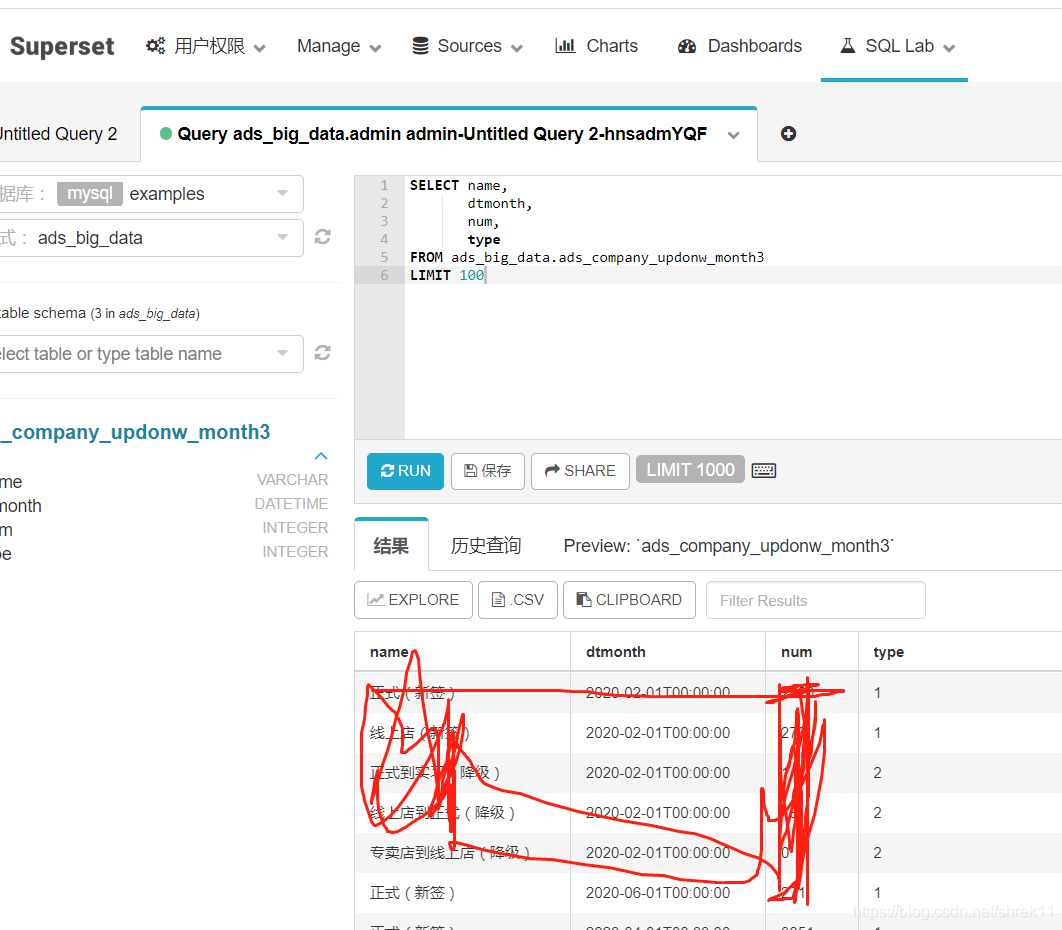The image size is (1062, 930).
Task: Click the bar chart icon beside Charts
Action: [x=565, y=45]
